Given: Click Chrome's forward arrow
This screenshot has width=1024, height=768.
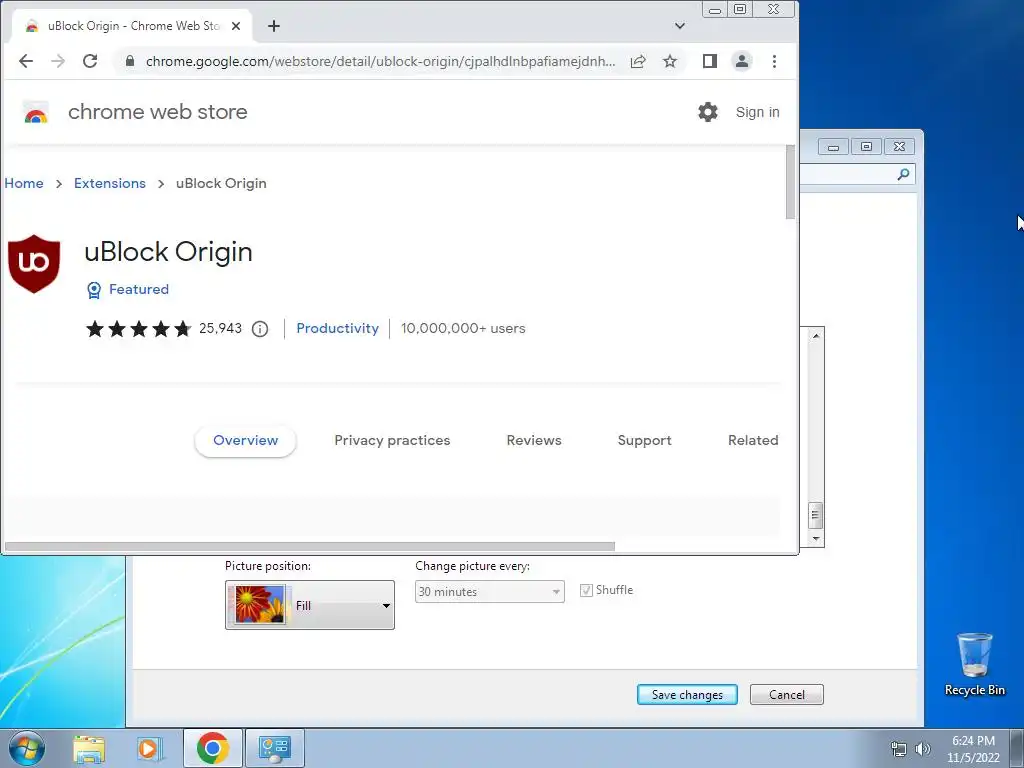Looking at the screenshot, I should click(x=58, y=61).
